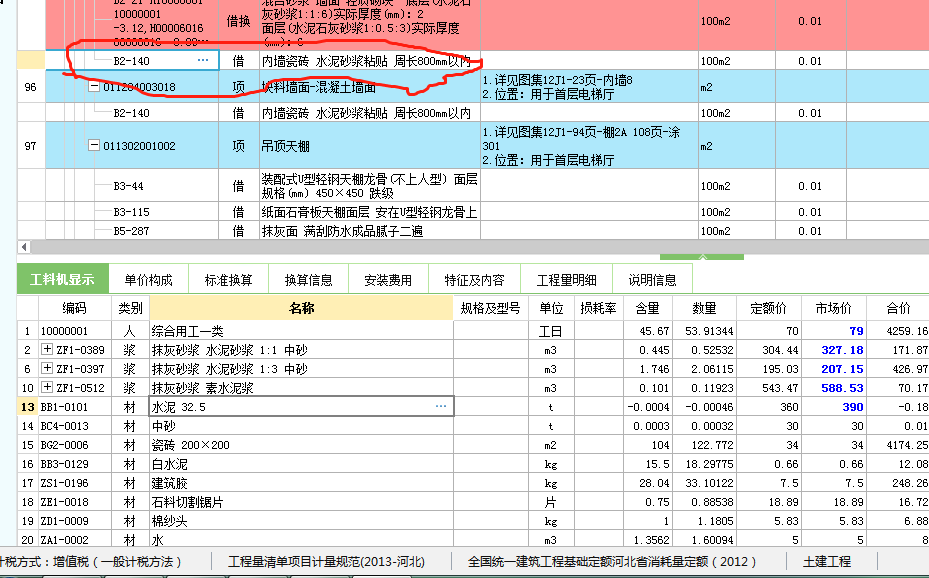This screenshot has width=929, height=578.
Task: Expand the ZF1-0397 mortar row
Action: pos(47,368)
